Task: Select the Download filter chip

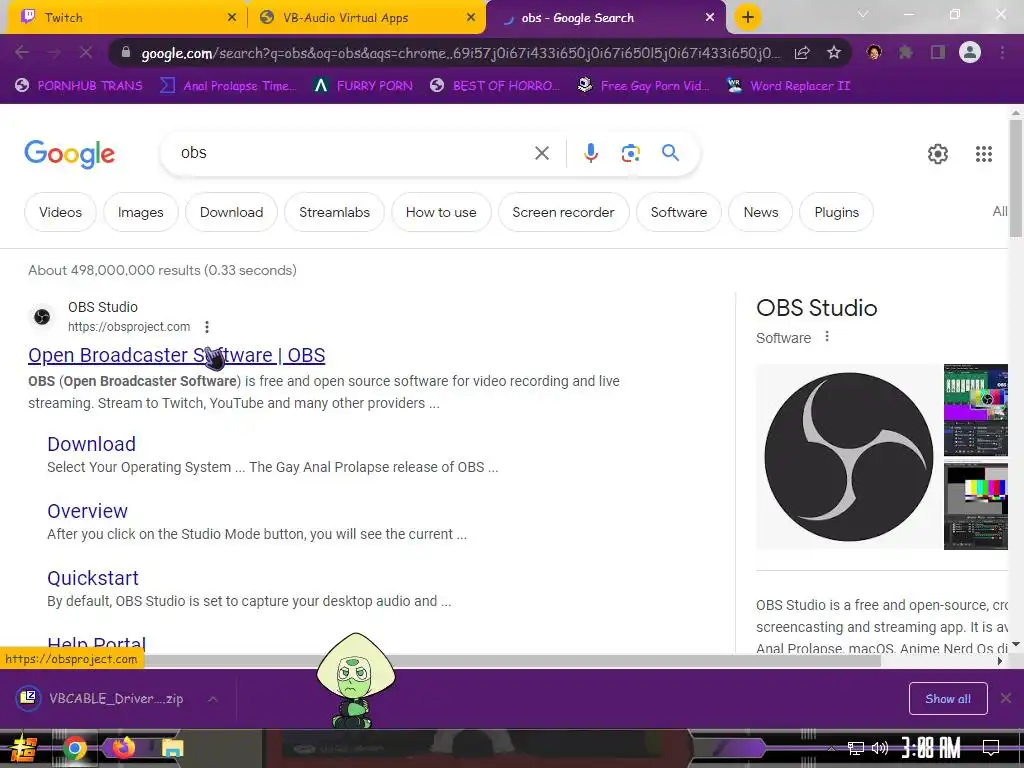Action: coord(231,212)
